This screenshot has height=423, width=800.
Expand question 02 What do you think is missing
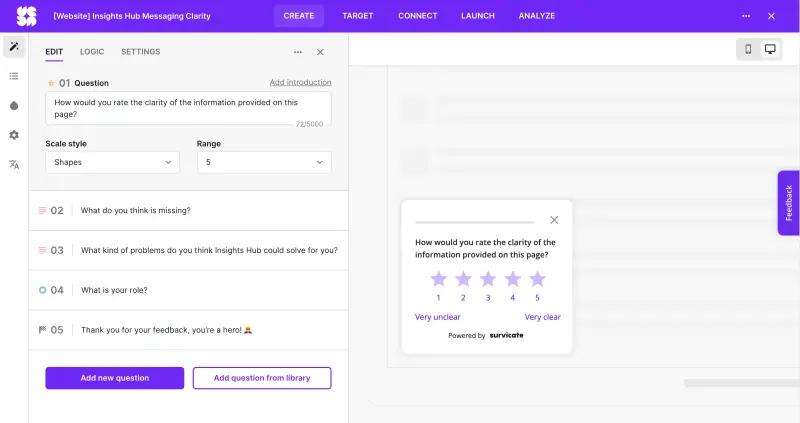point(189,210)
